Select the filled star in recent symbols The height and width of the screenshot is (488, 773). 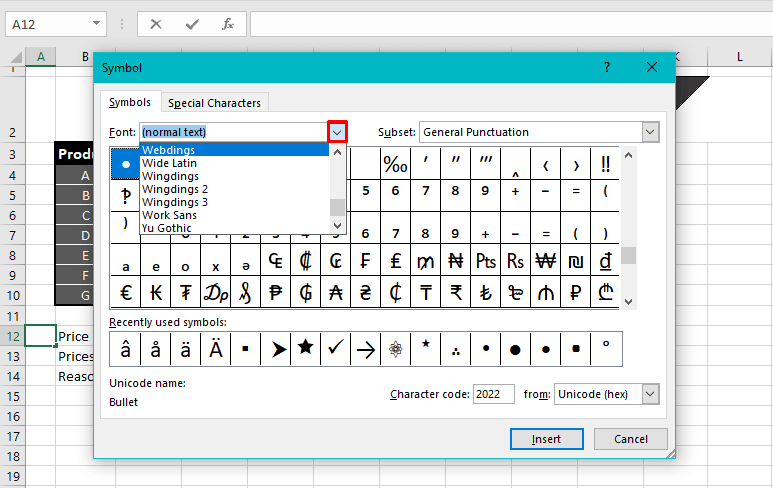(306, 349)
